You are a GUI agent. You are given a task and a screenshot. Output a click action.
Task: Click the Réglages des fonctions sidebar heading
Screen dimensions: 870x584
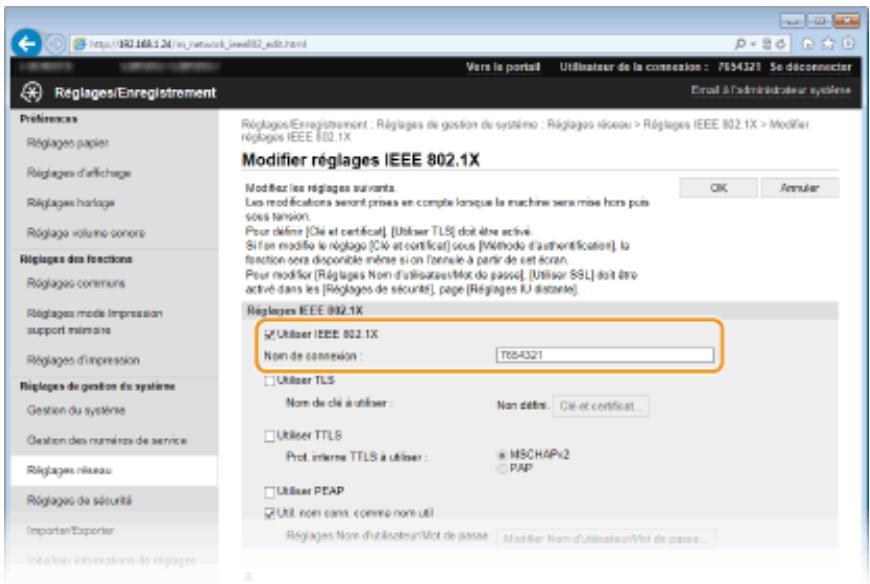pyautogui.click(x=76, y=259)
